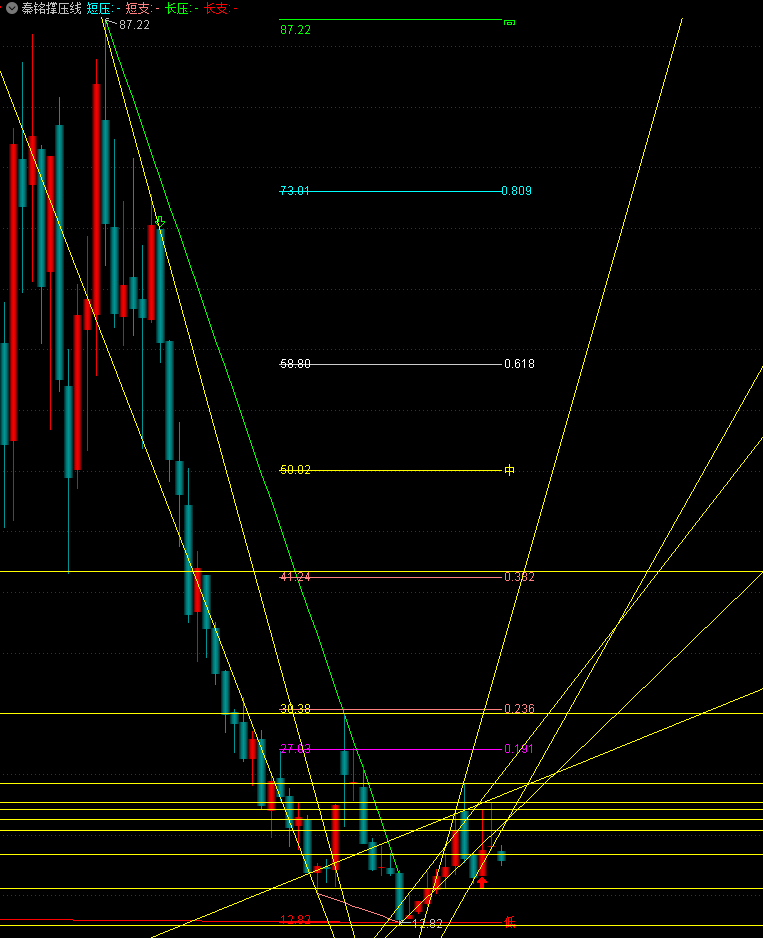Click the pink 41.24 level price
Viewport: 763px width, 938px height.
click(x=295, y=577)
